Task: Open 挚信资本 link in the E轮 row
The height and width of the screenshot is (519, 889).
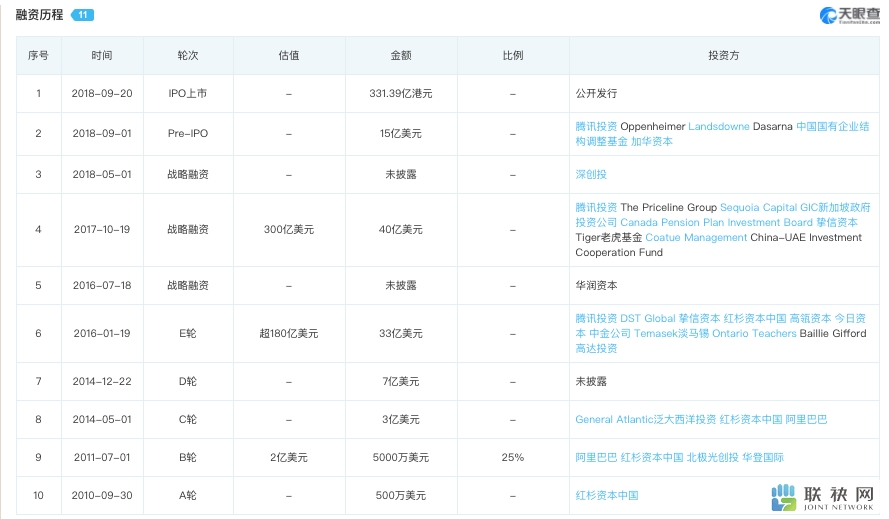Action: (699, 318)
